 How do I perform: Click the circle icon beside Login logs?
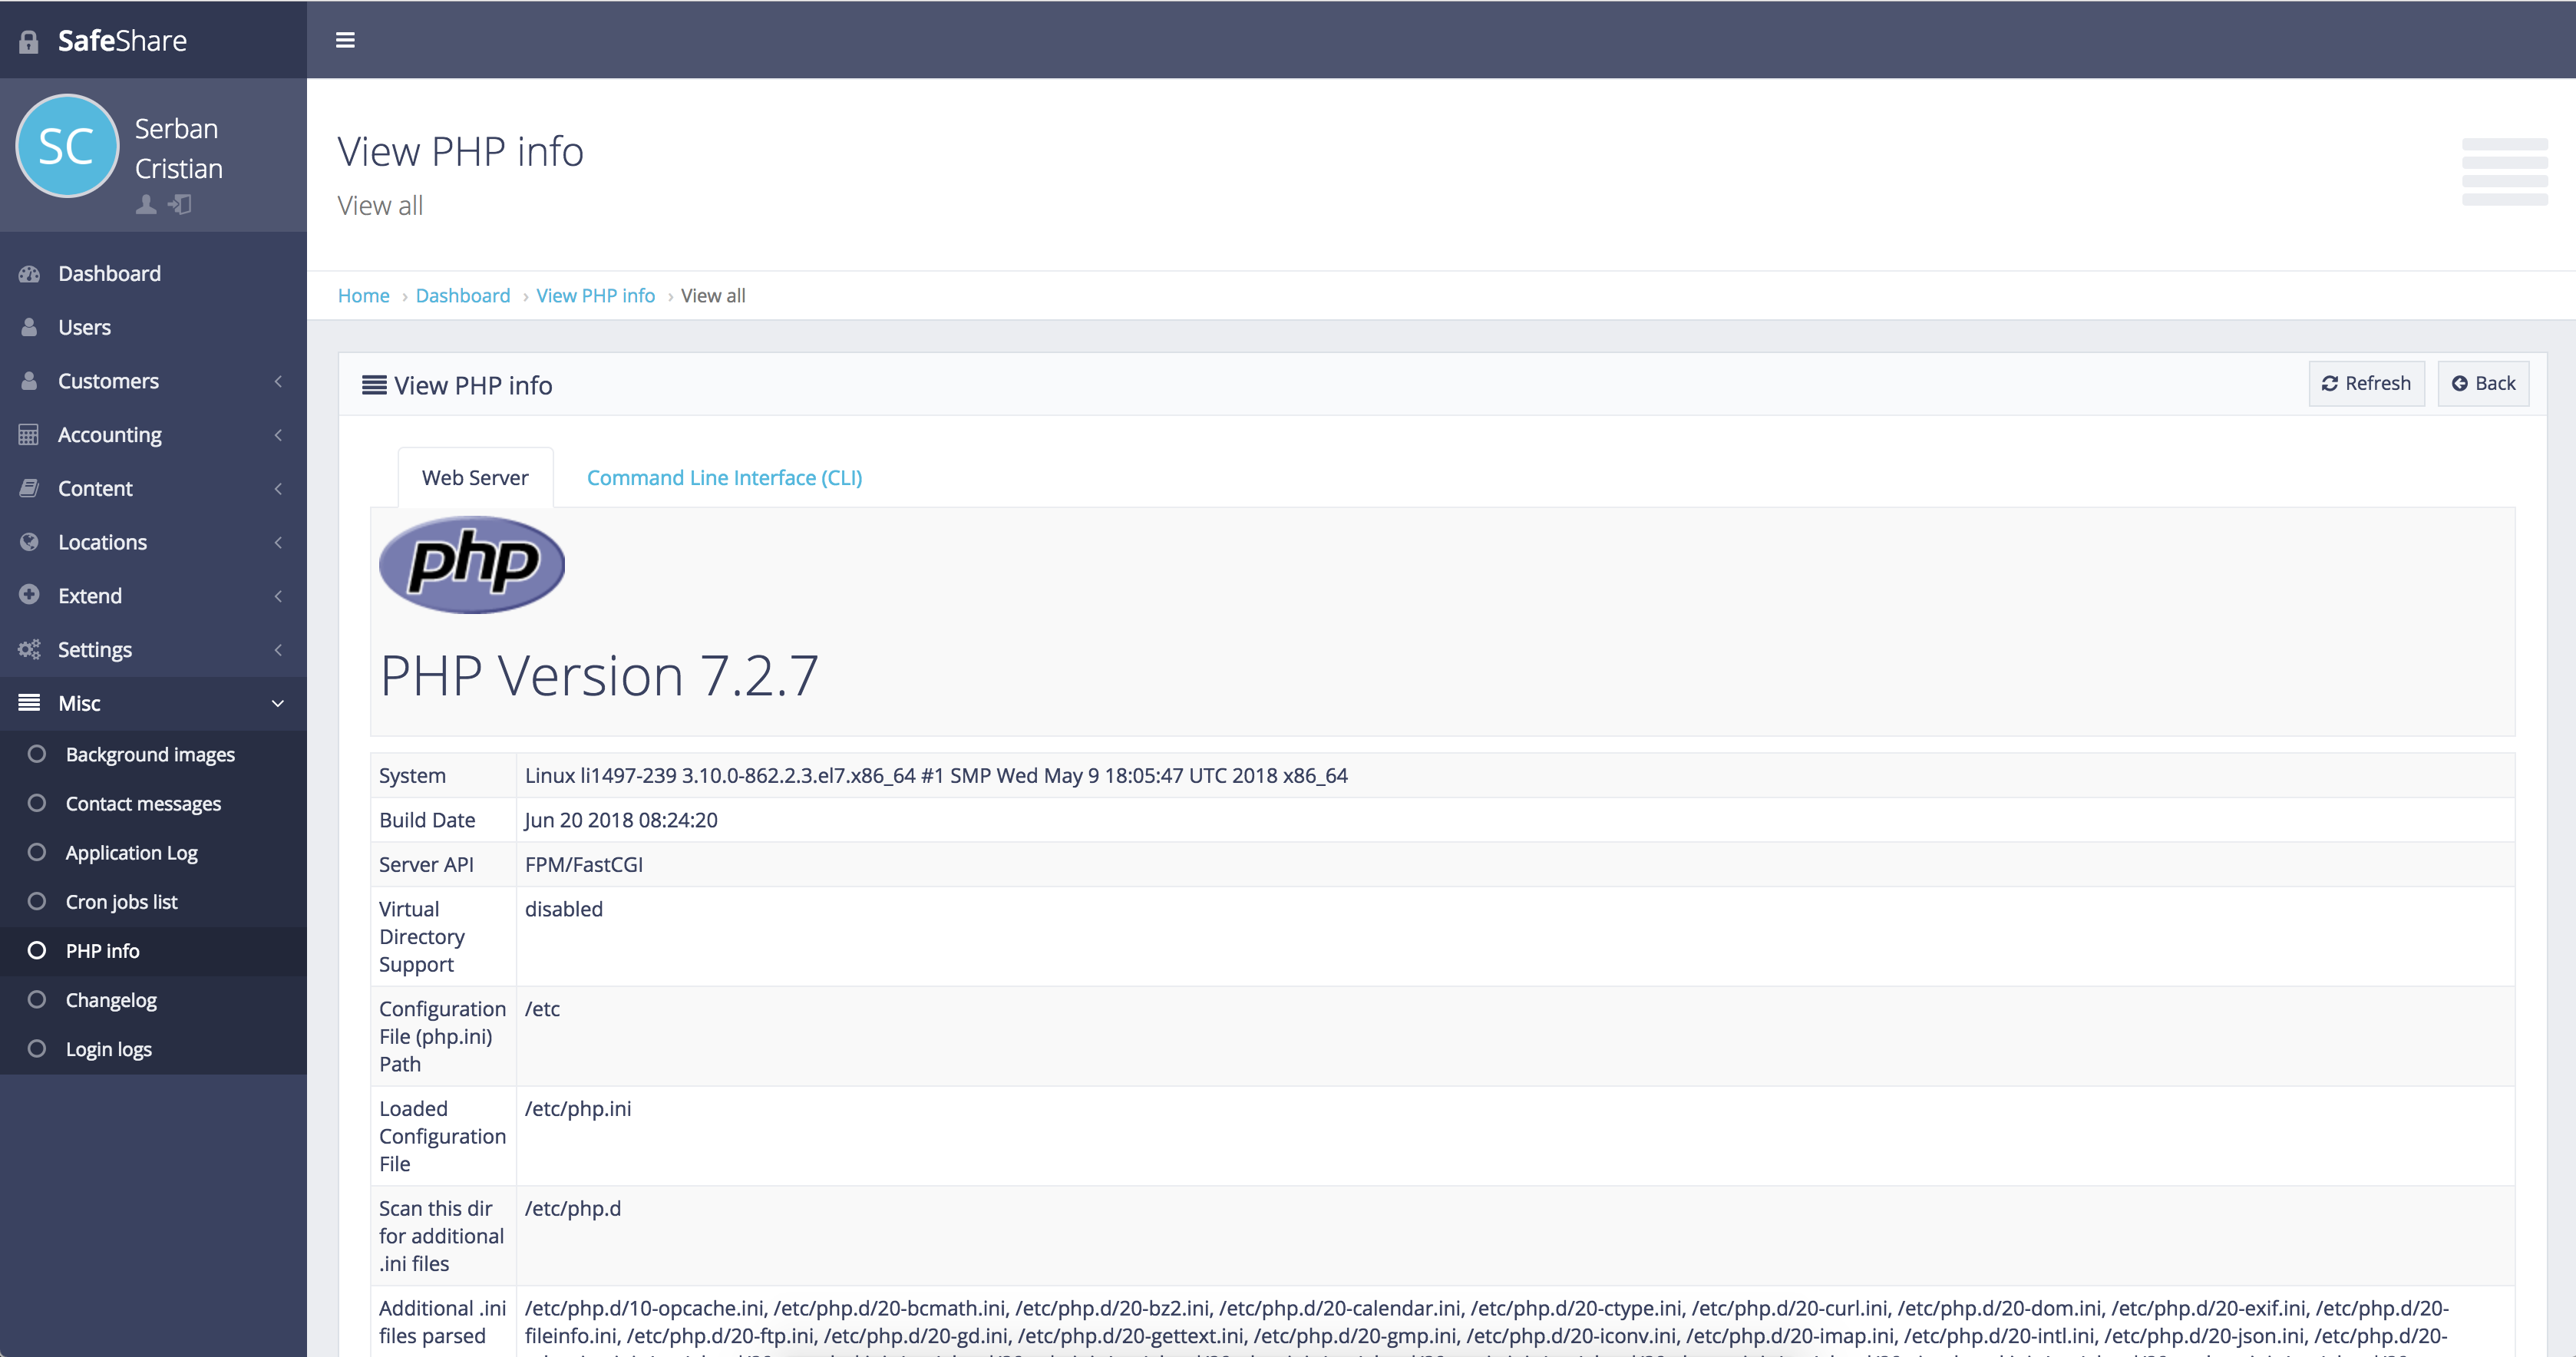click(37, 1049)
